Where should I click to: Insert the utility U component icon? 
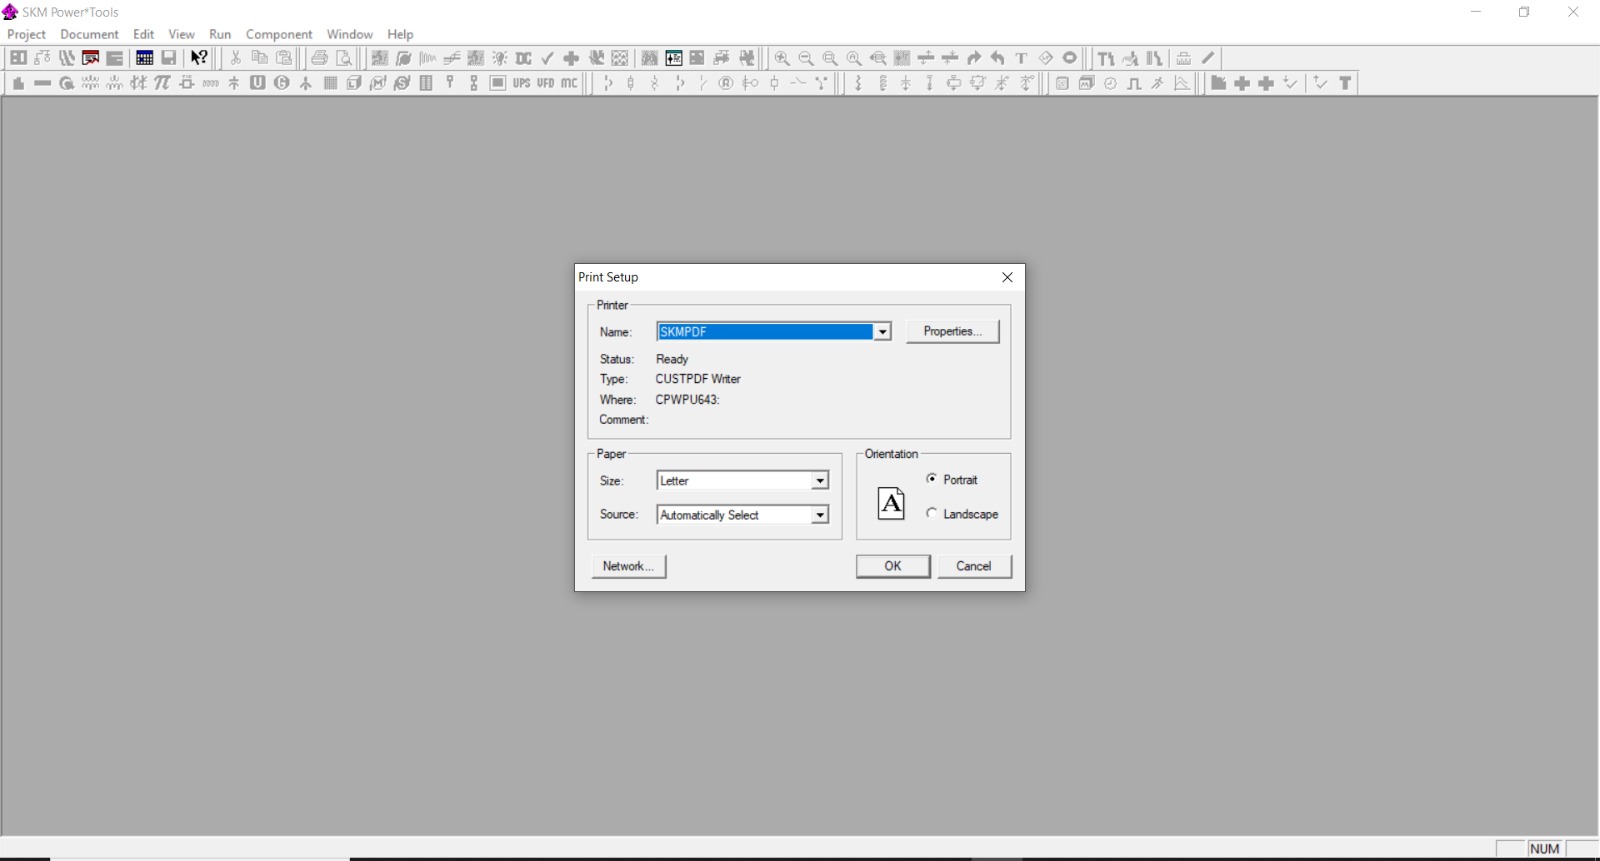click(x=258, y=83)
